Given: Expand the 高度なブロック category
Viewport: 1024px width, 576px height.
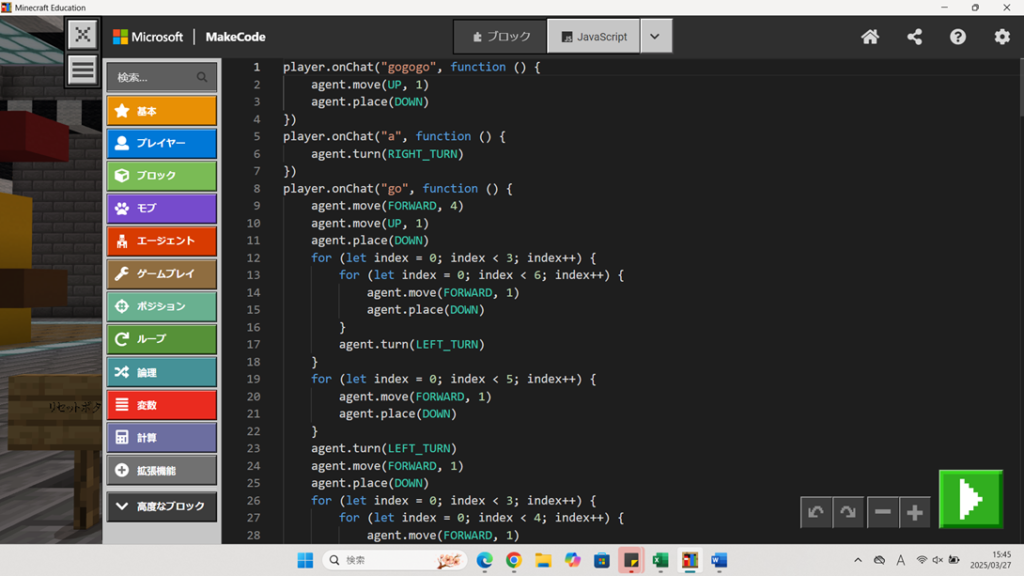Looking at the screenshot, I should (x=161, y=506).
